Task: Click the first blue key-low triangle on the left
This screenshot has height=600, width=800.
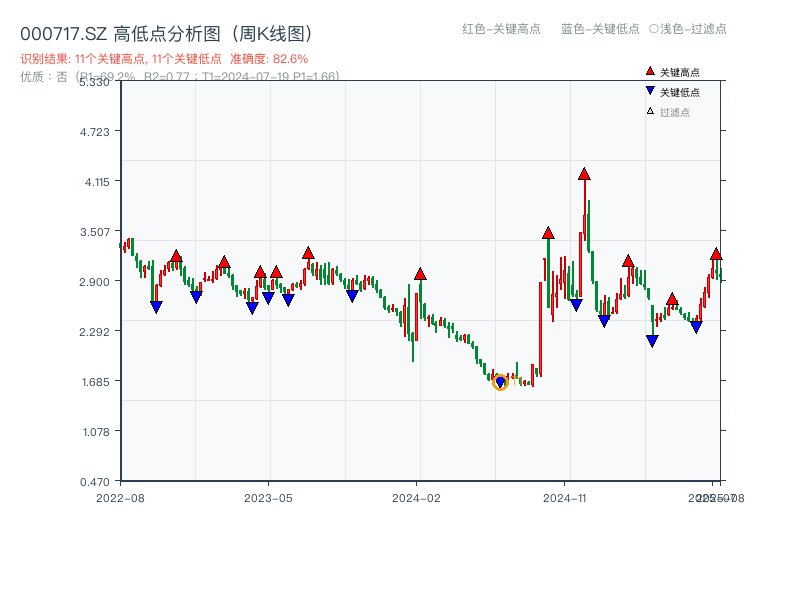Action: (156, 307)
